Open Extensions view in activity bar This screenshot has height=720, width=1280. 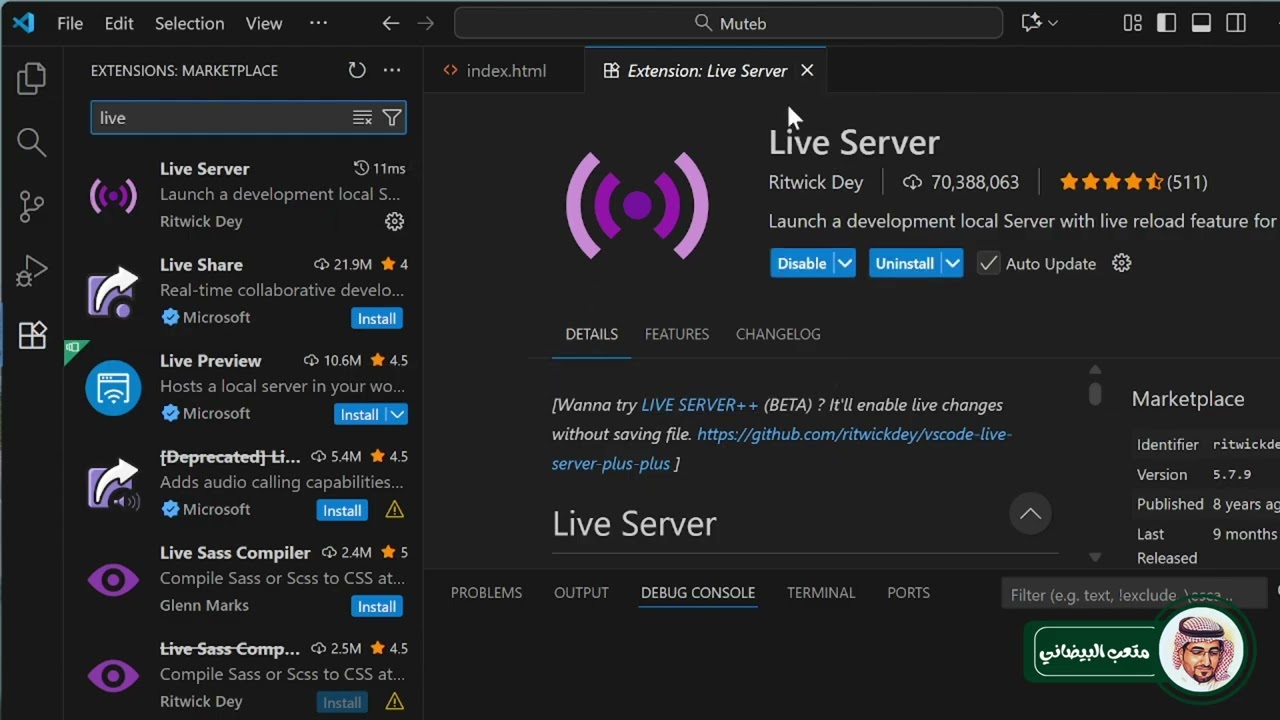(x=31, y=335)
